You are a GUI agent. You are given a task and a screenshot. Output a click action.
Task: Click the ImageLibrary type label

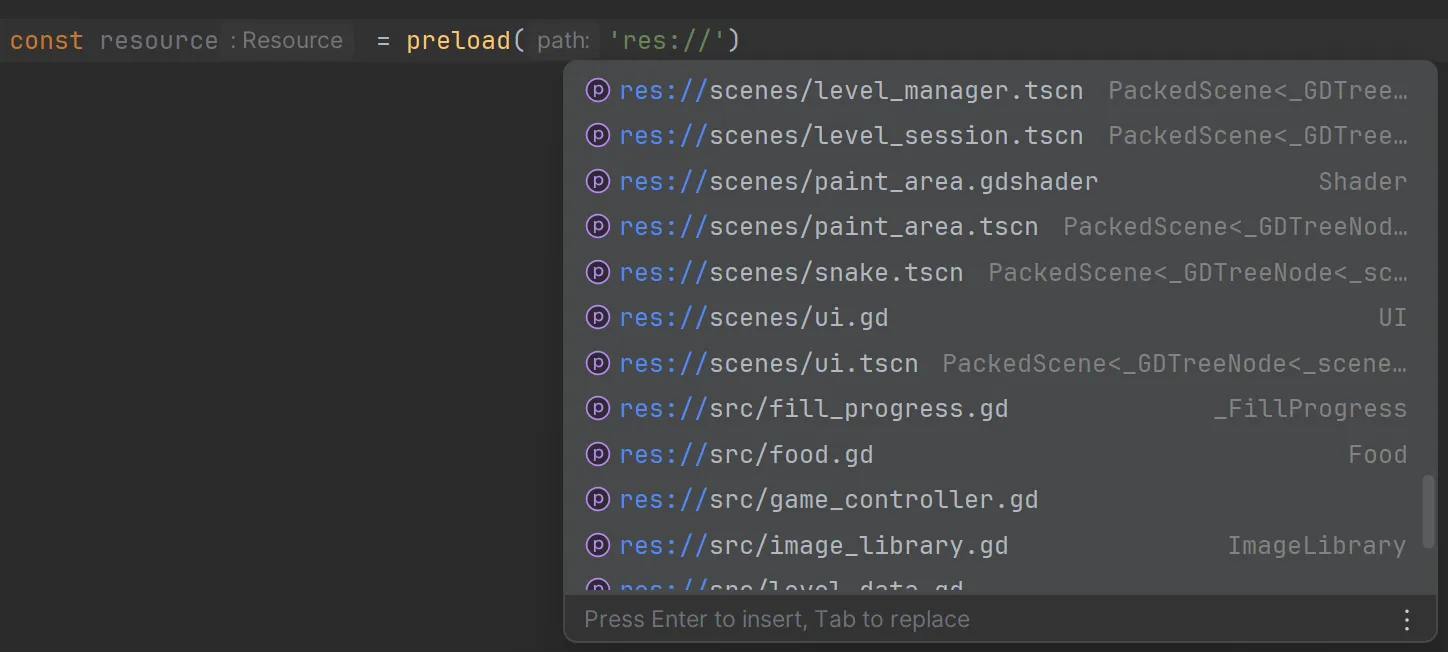point(1317,546)
